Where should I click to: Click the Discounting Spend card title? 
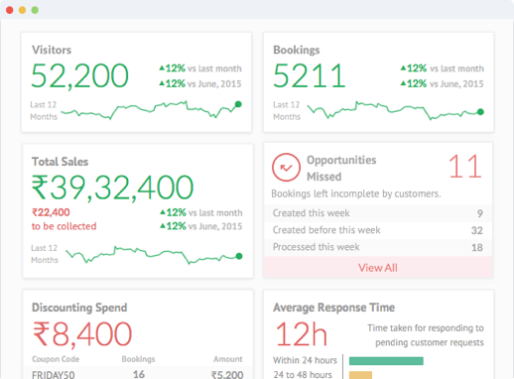79,307
